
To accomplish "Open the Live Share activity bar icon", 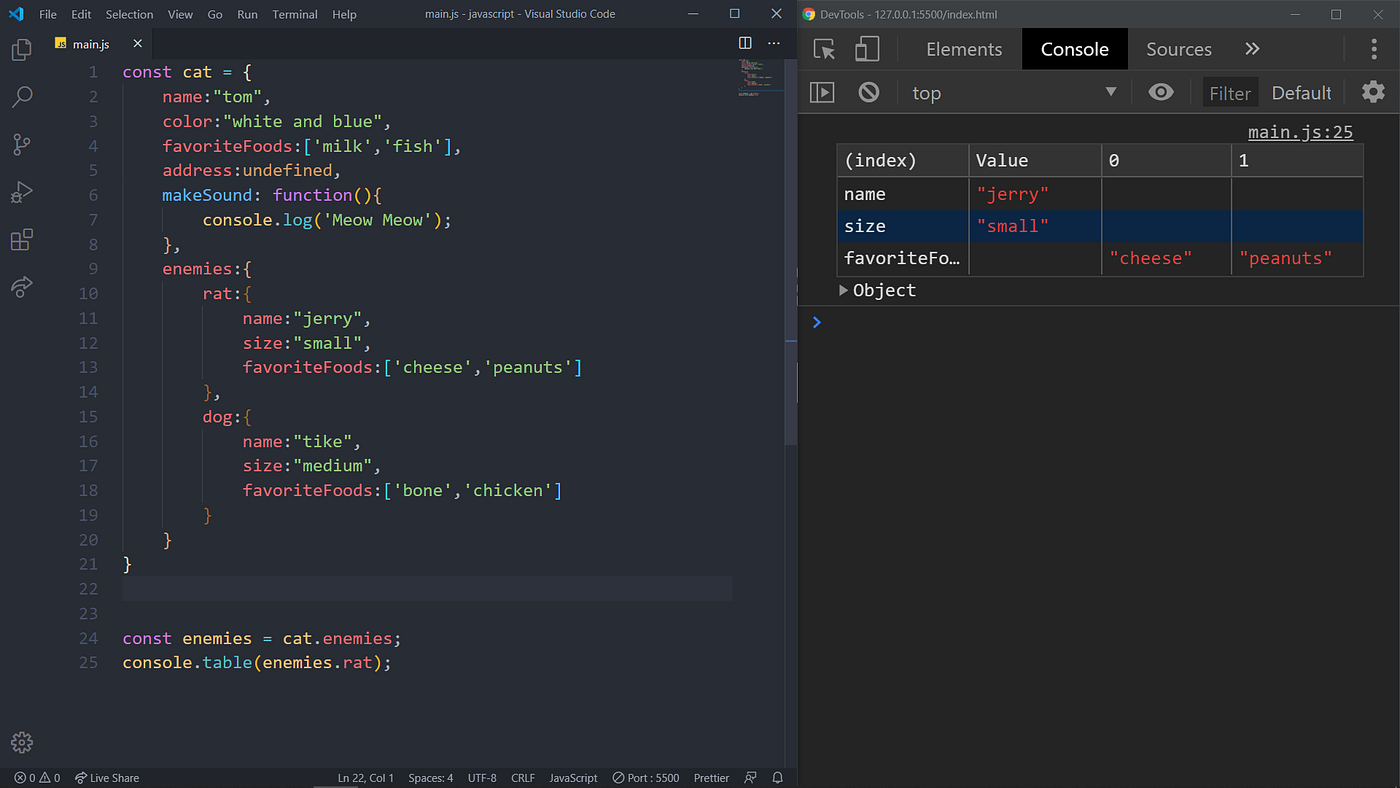I will click(21, 288).
